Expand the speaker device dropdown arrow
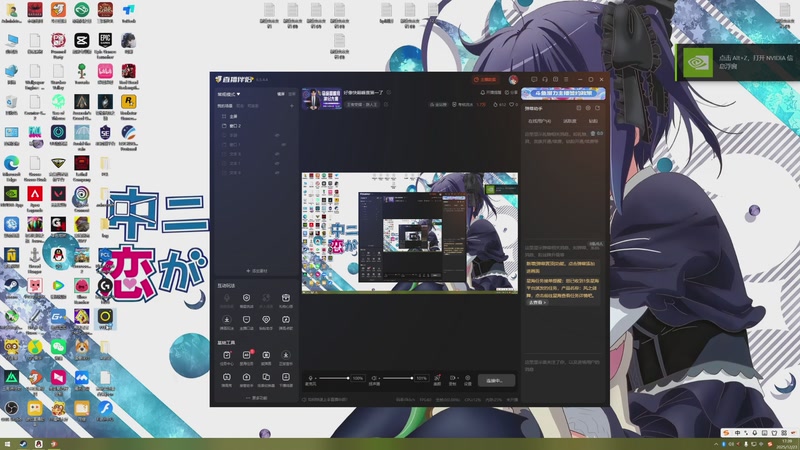The height and width of the screenshot is (450, 800). 379,379
